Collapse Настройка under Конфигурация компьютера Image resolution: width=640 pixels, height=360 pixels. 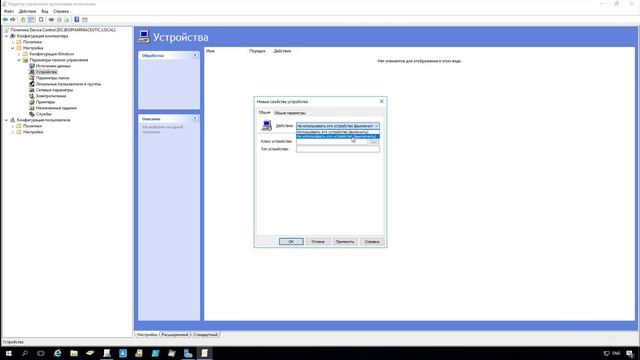13,48
